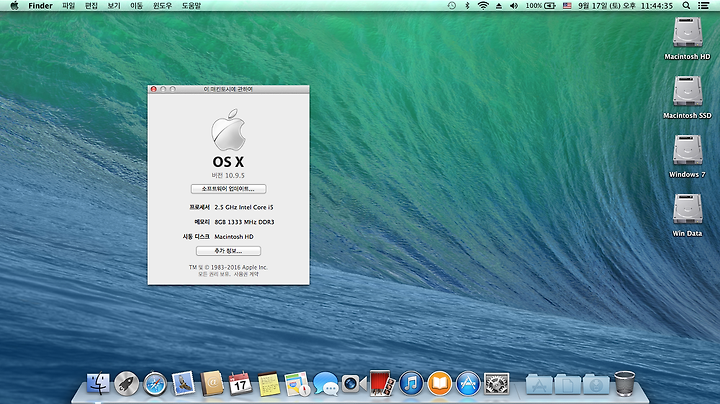Open the 보기 menu

click(x=114, y=6)
